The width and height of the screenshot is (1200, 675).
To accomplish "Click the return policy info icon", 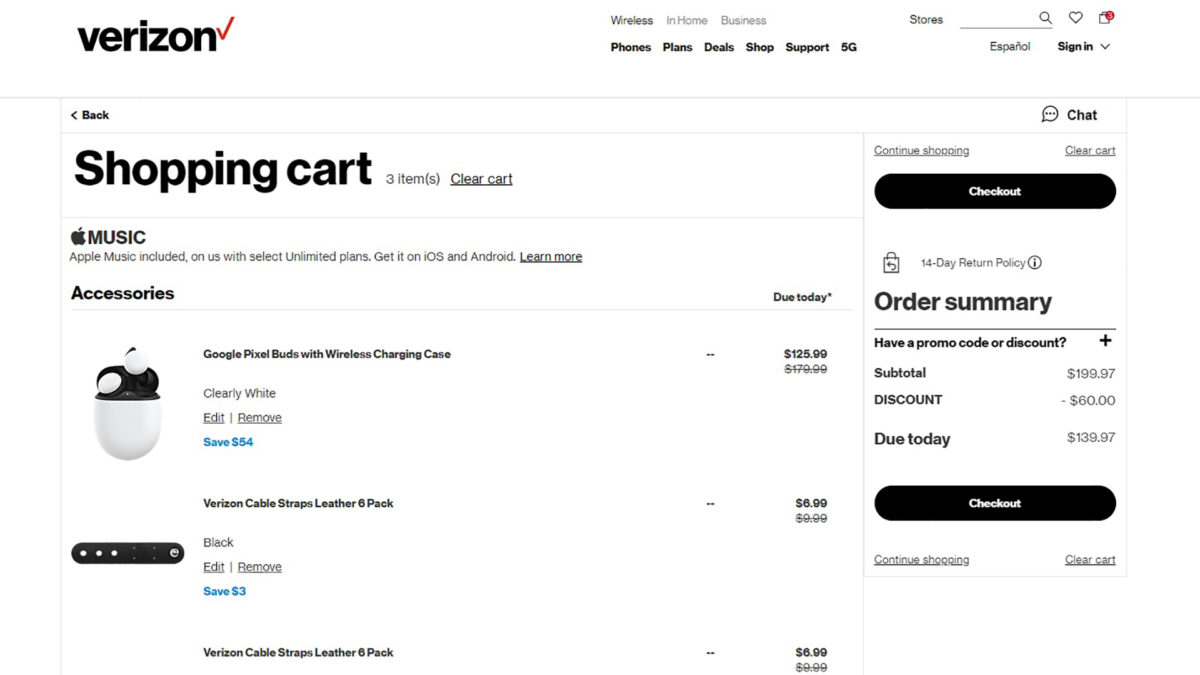I will pyautogui.click(x=1035, y=263).
